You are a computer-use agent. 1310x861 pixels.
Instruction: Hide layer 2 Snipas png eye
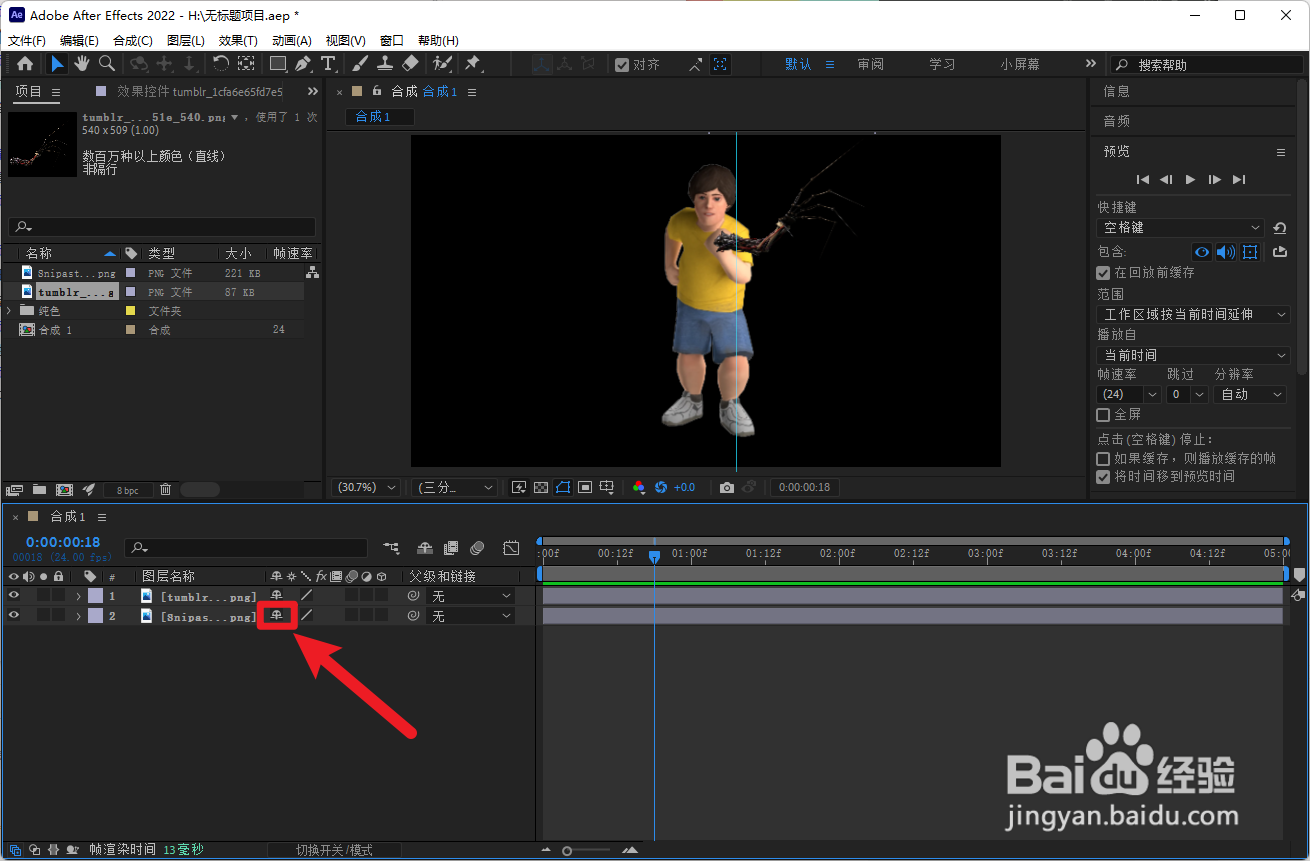pyautogui.click(x=14, y=616)
